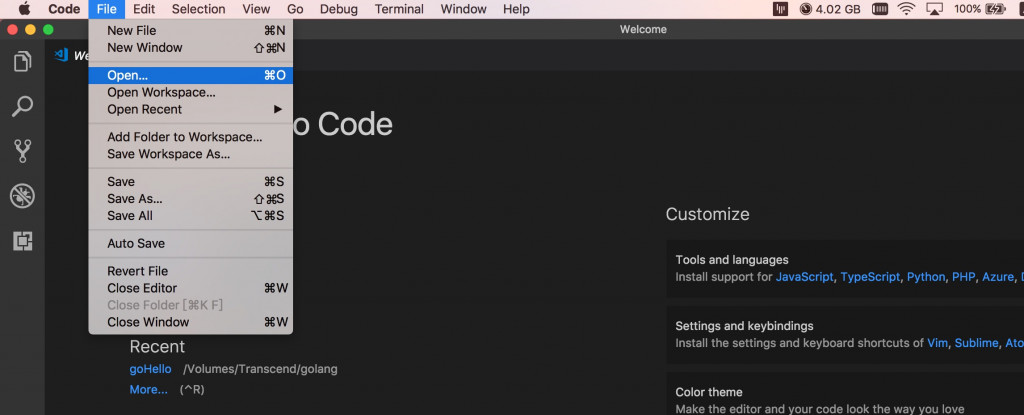Click the Azure tools link
The height and width of the screenshot is (415, 1024).
tap(998, 277)
